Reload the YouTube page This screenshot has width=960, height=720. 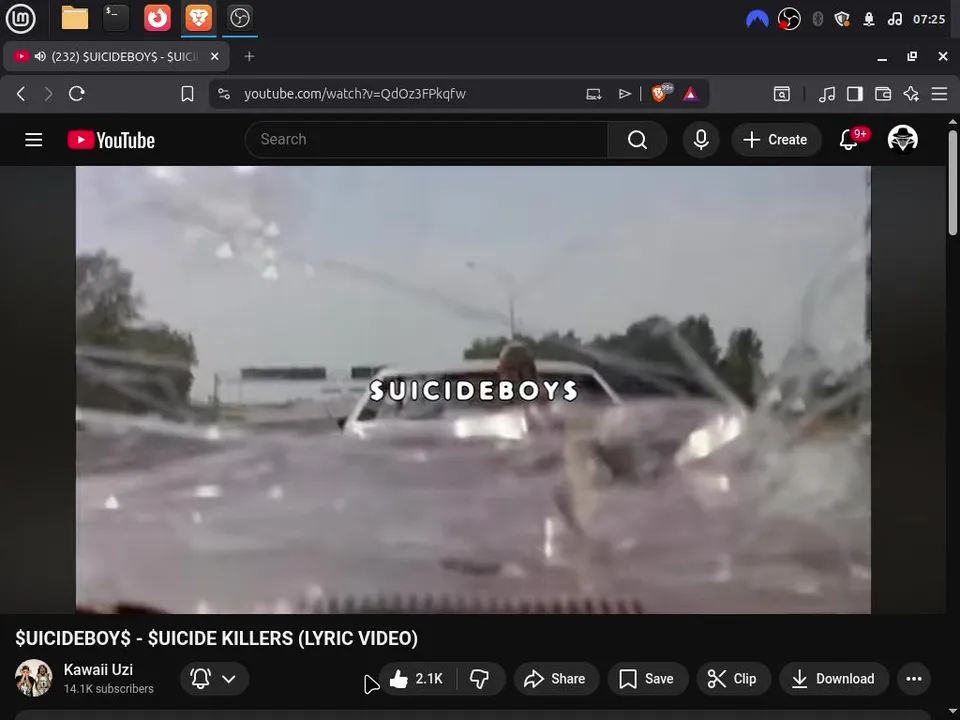tap(77, 94)
